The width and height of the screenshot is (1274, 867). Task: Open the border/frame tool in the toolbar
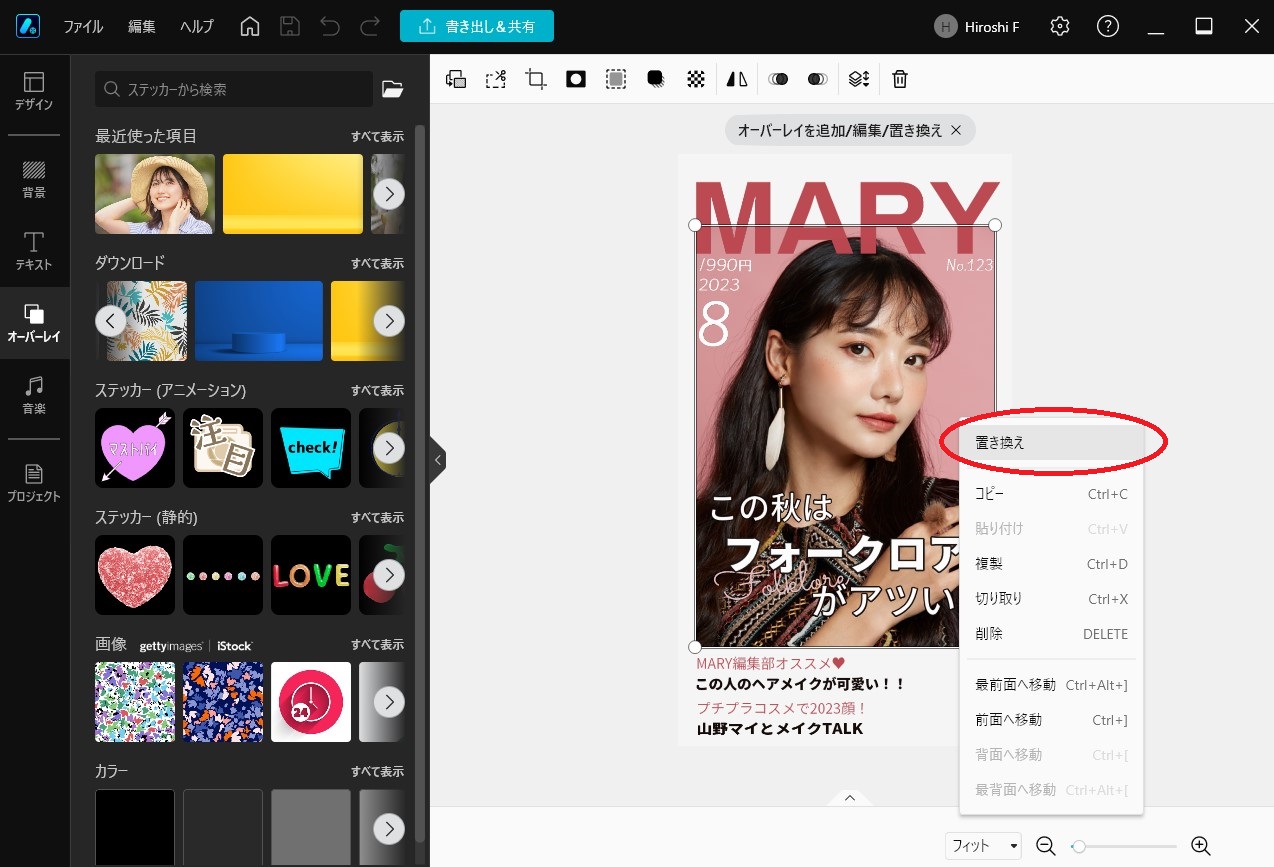click(x=615, y=79)
